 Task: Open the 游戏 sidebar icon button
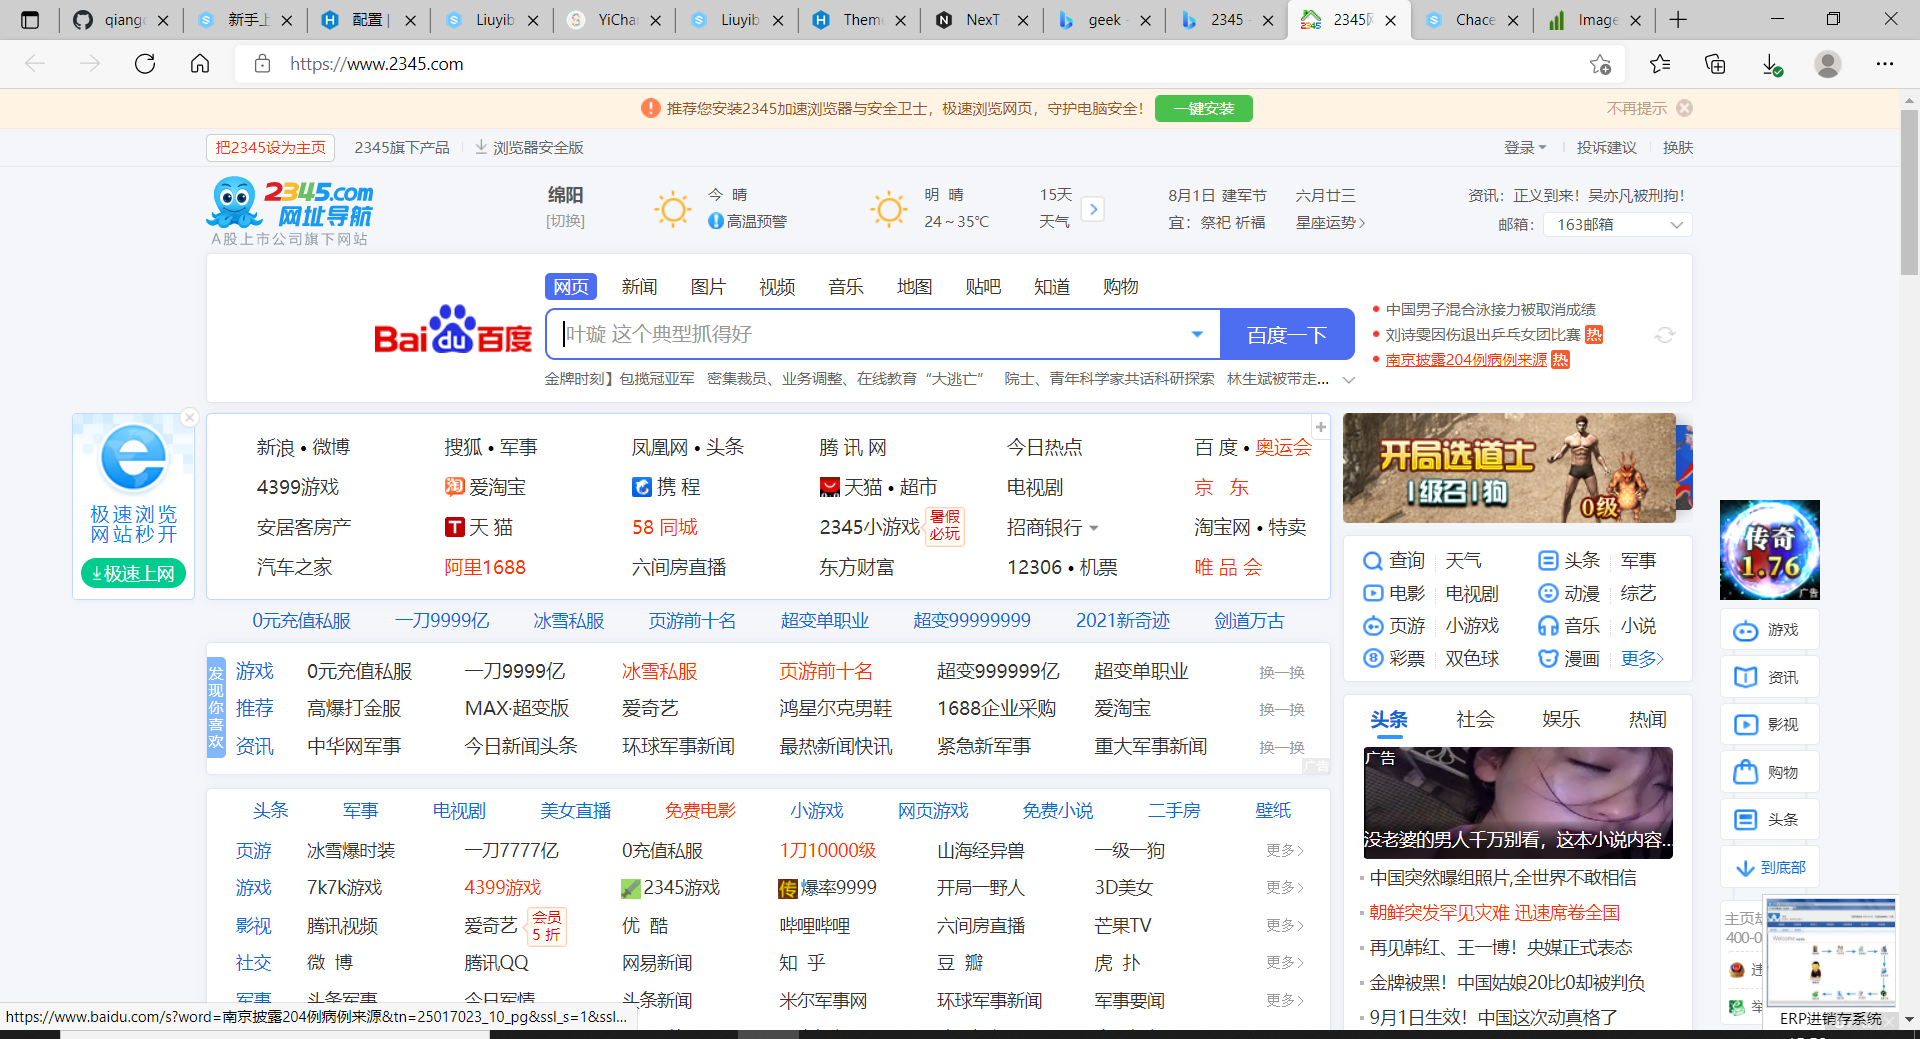coord(1769,630)
